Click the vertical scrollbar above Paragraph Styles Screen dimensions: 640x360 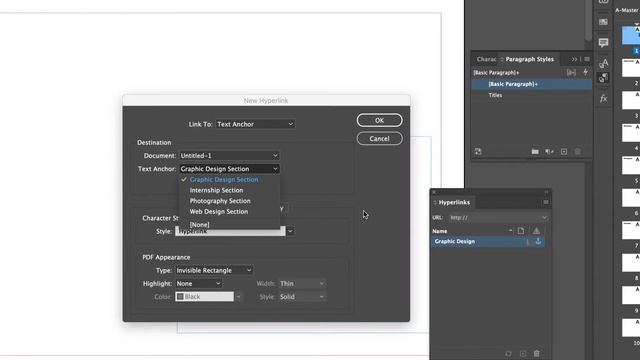click(x=588, y=20)
